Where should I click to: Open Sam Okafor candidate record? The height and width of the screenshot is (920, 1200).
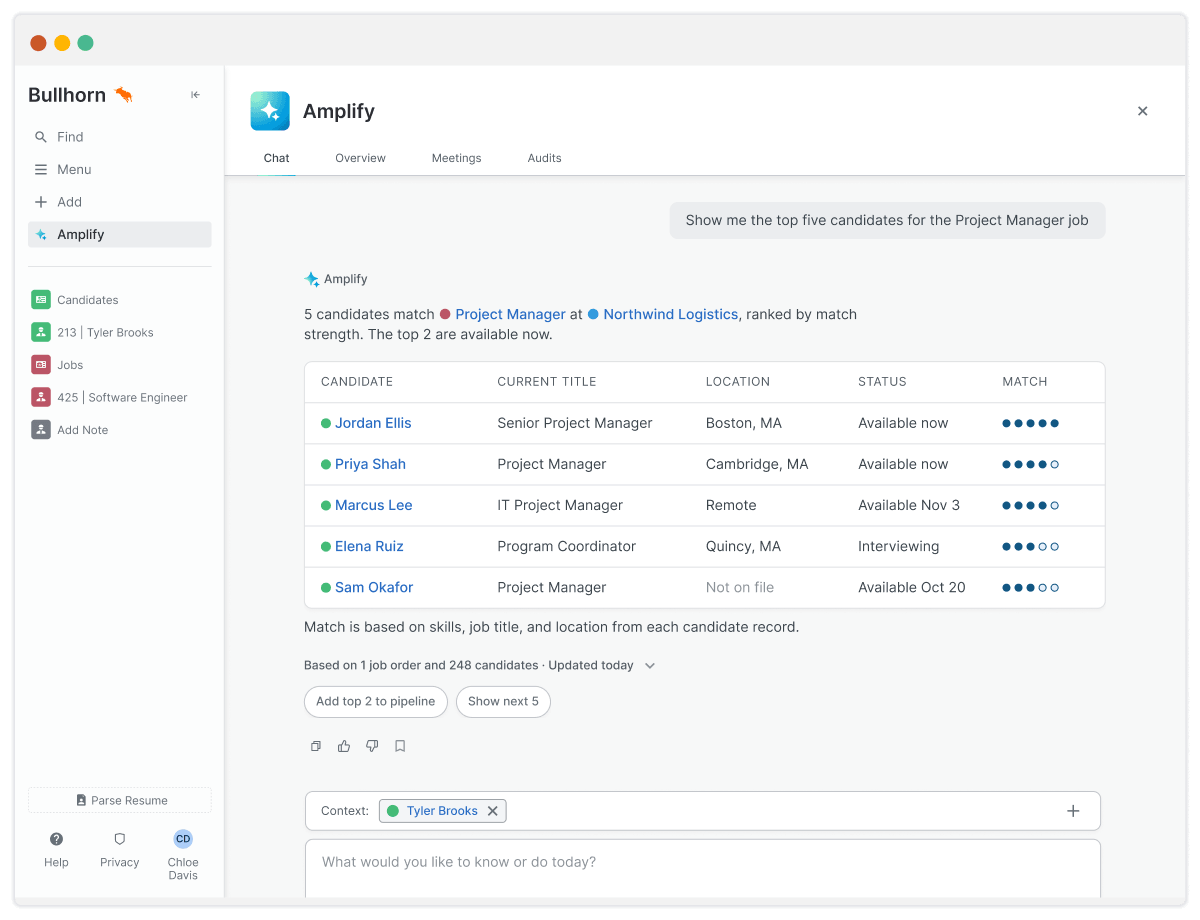tap(374, 587)
